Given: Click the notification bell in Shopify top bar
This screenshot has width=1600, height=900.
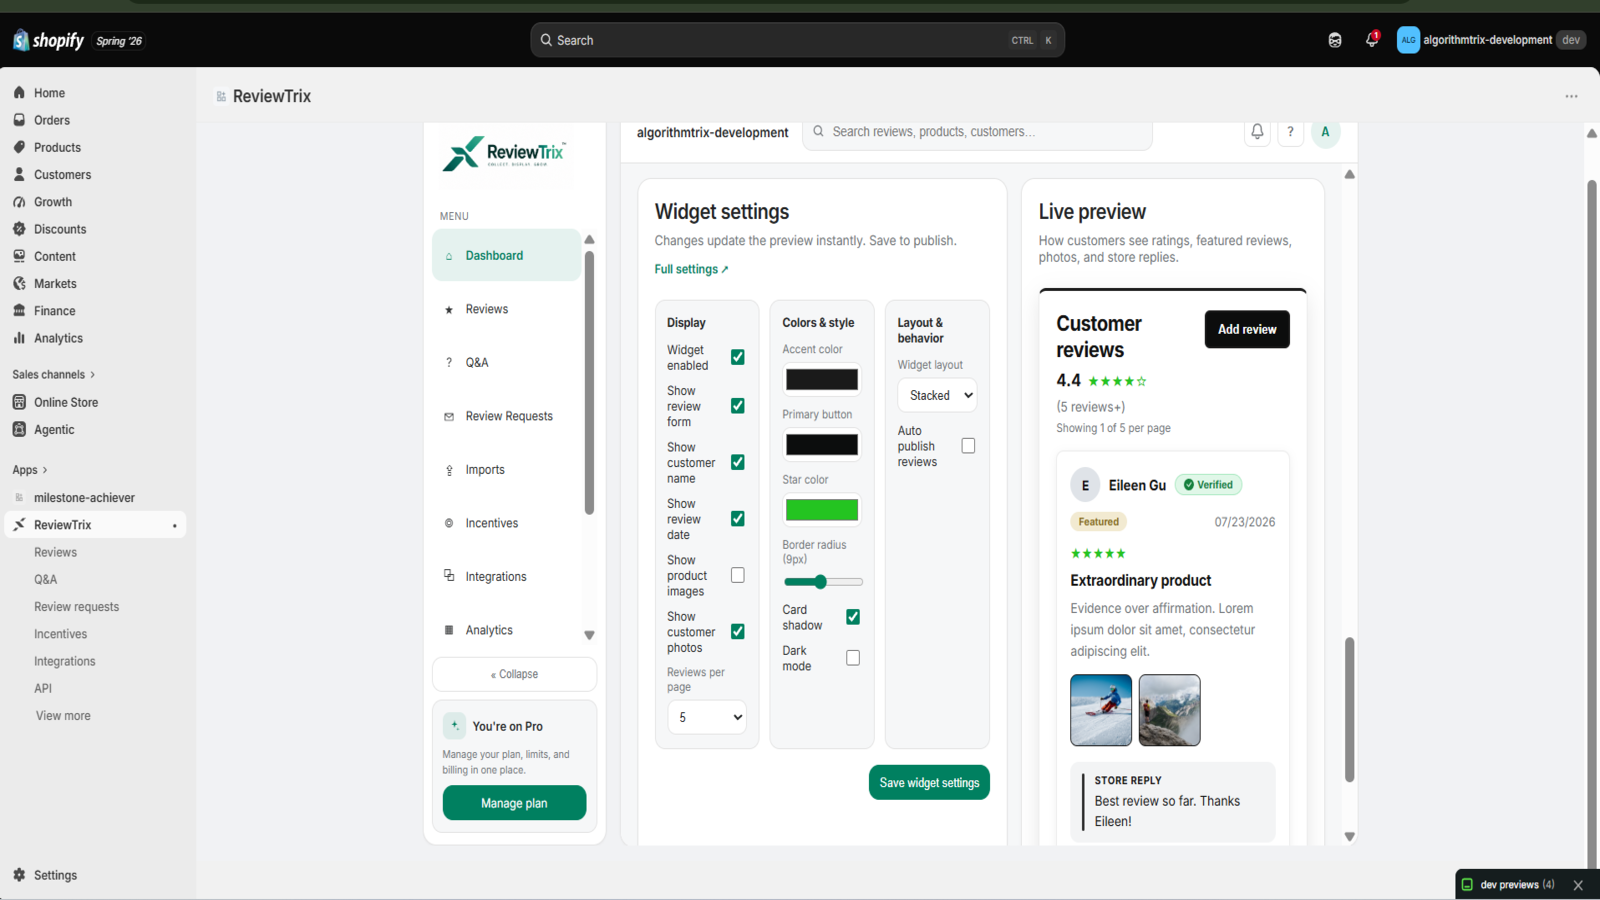Looking at the screenshot, I should pos(1372,40).
